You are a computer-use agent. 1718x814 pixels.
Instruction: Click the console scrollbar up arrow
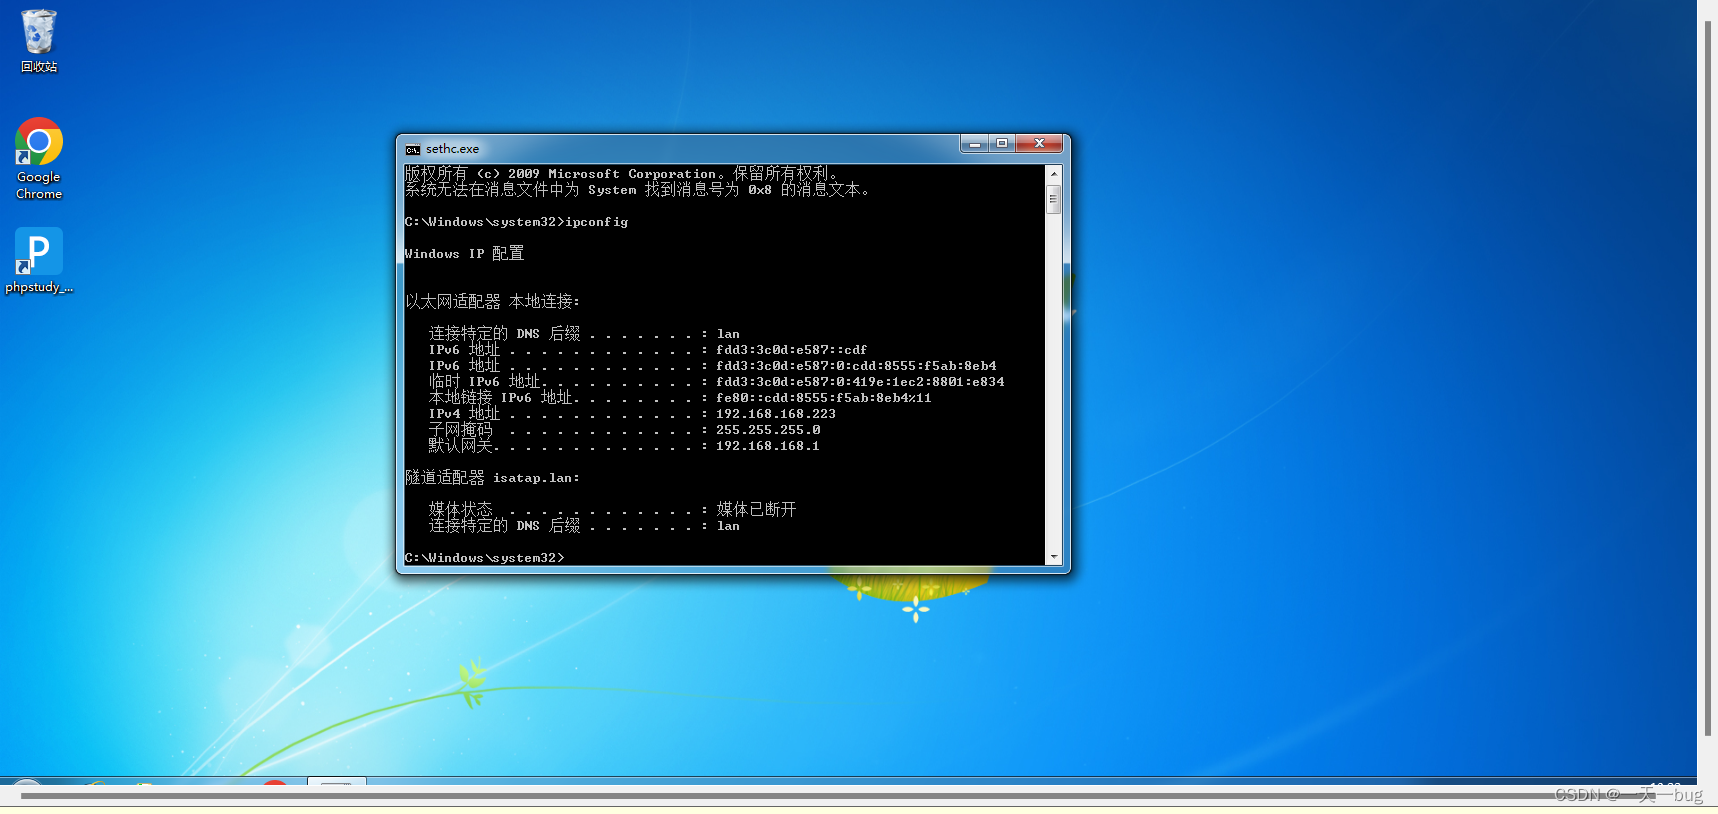coord(1053,173)
